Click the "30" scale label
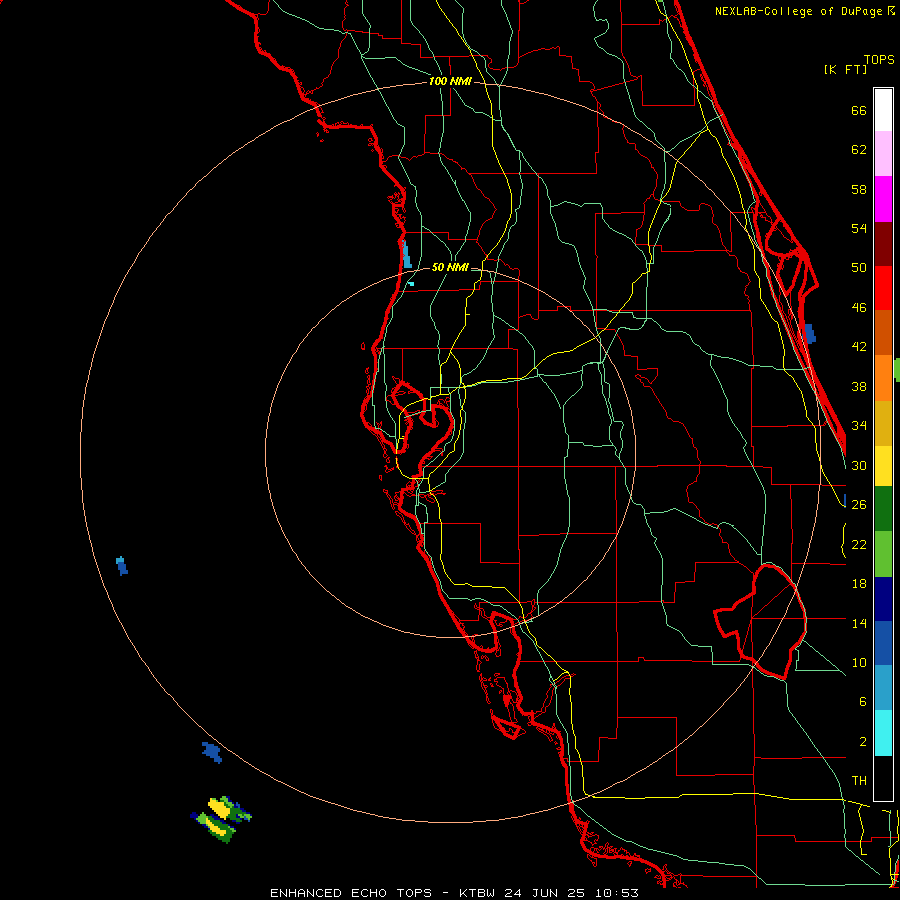Viewport: 900px width, 900px height. pos(859,465)
